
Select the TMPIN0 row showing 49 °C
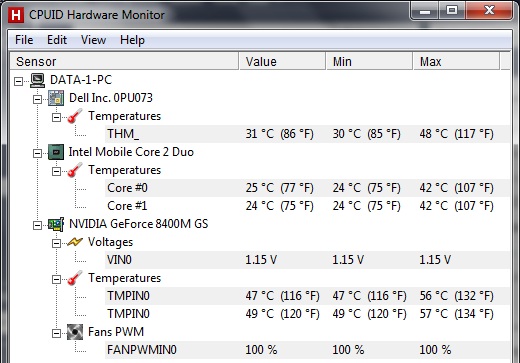click(x=307, y=314)
